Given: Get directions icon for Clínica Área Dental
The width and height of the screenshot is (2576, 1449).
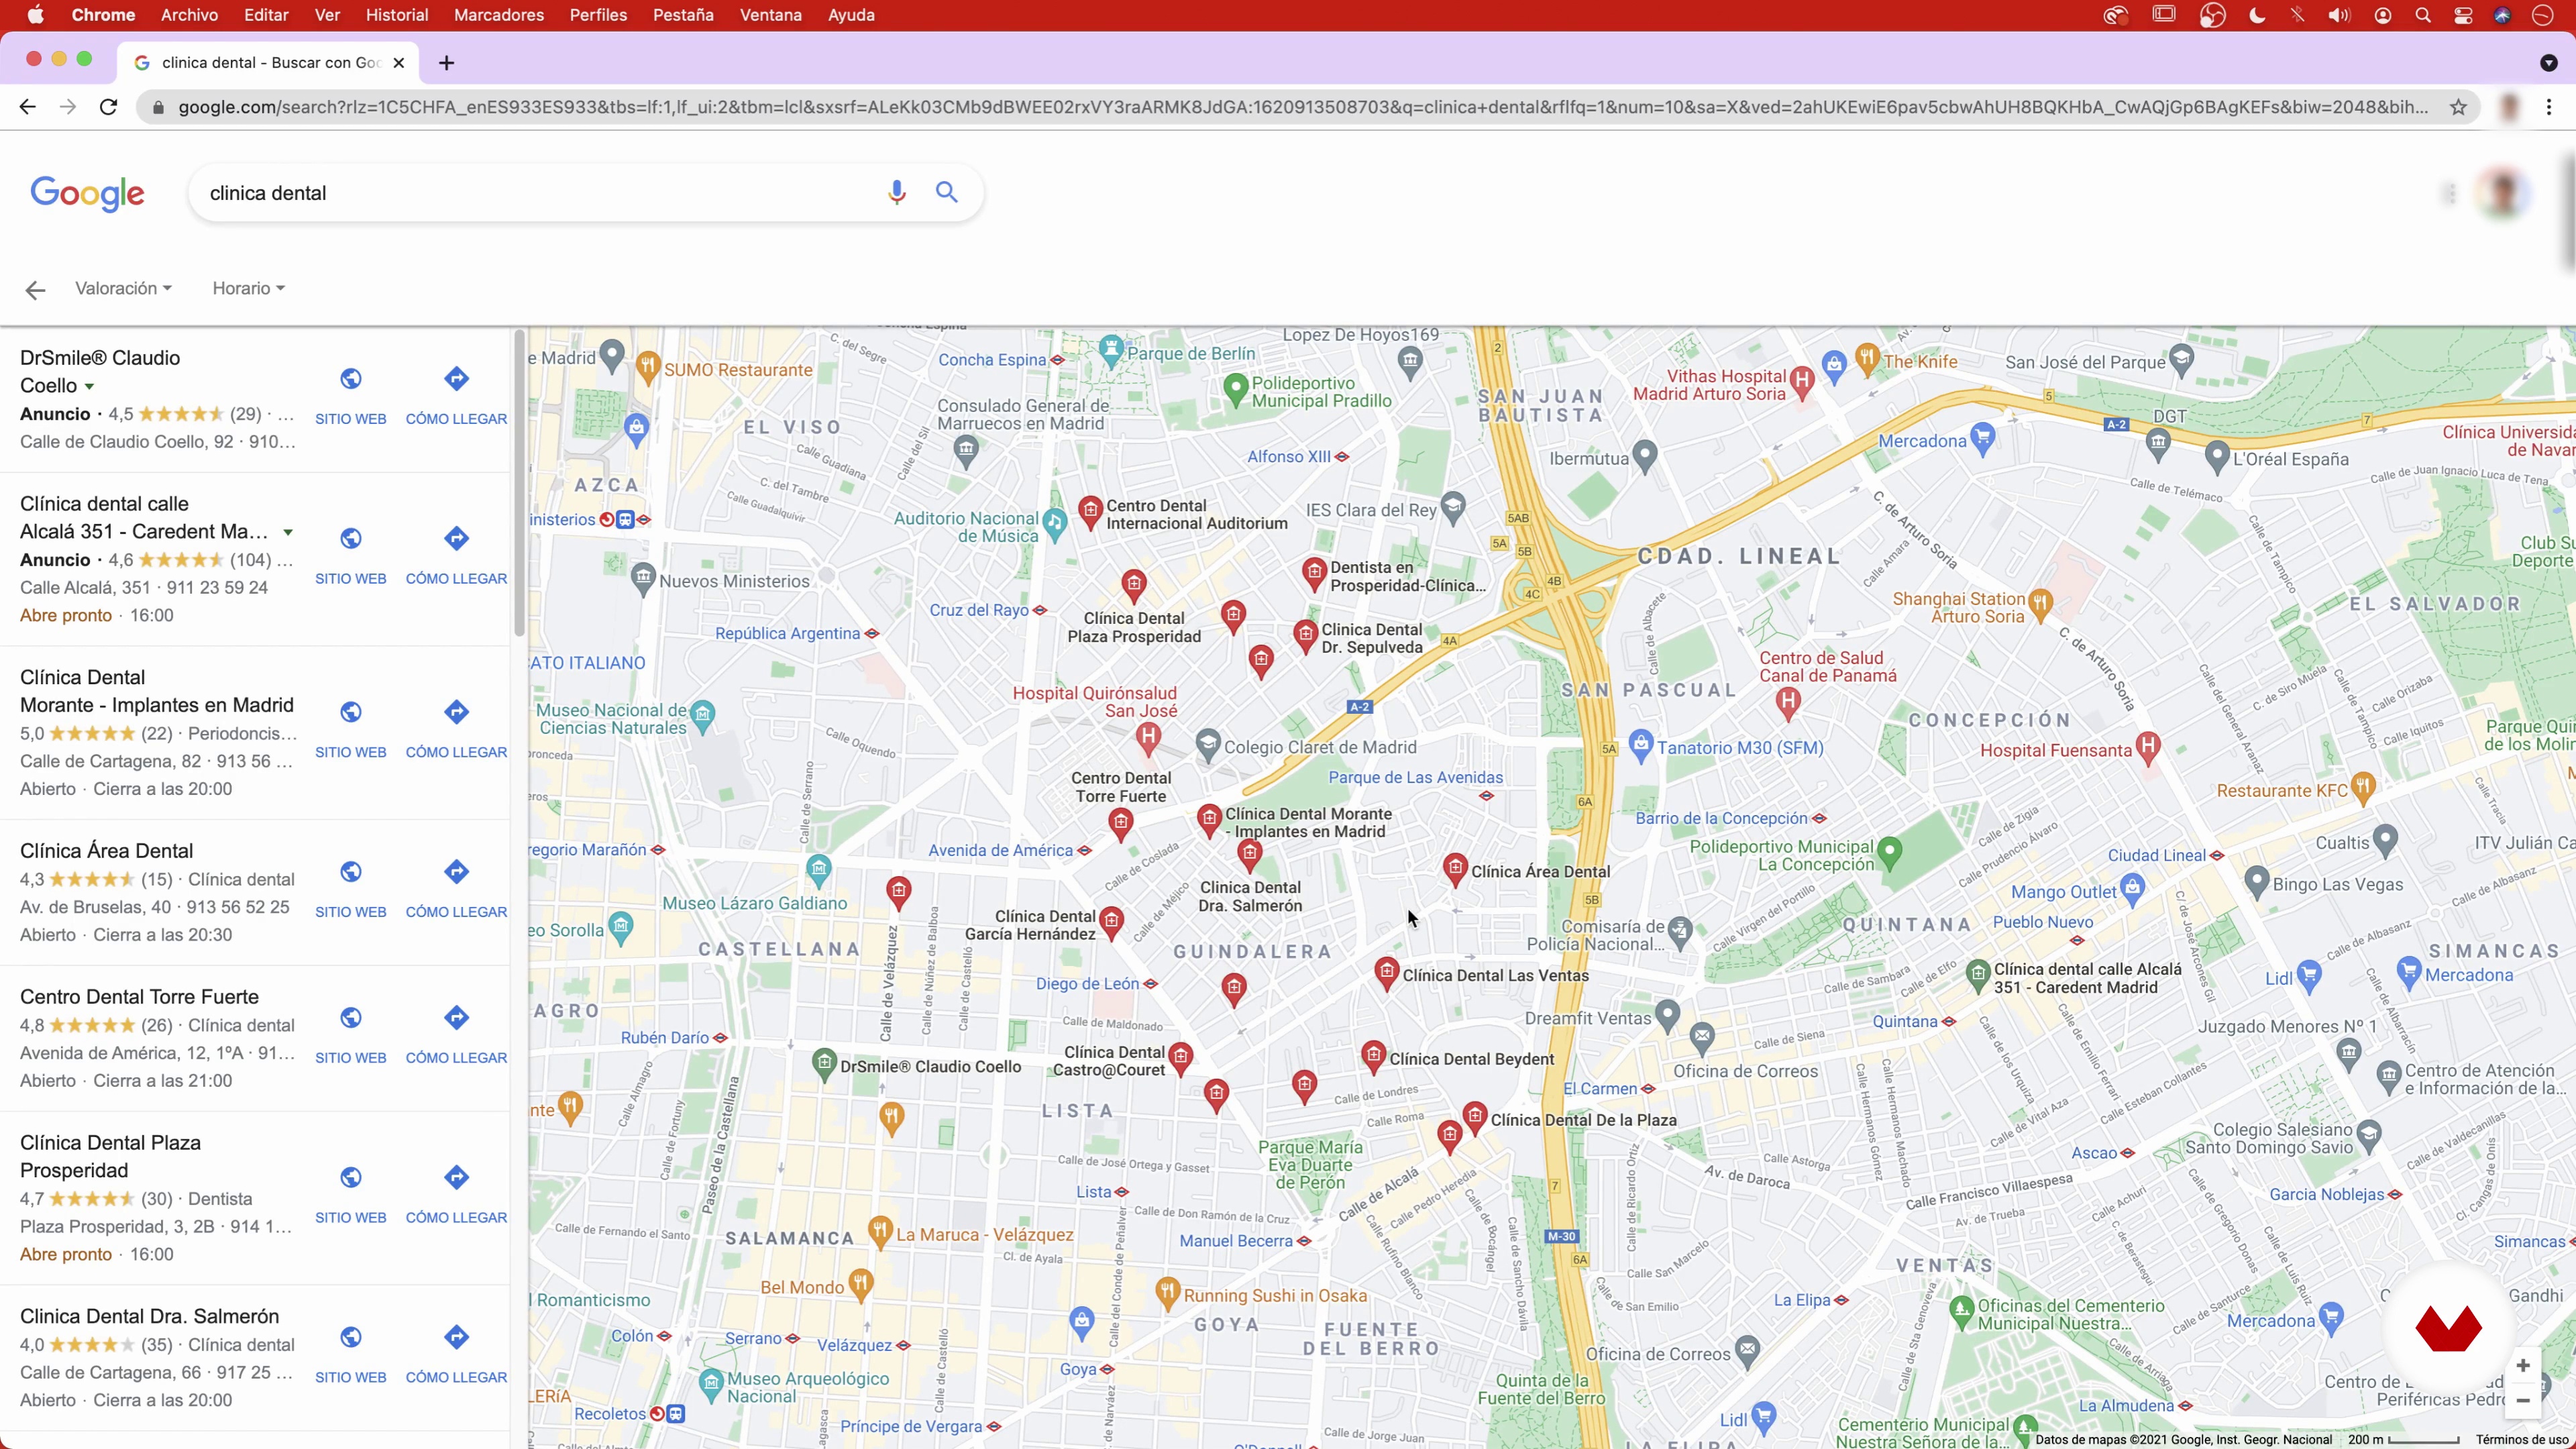Looking at the screenshot, I should [456, 872].
